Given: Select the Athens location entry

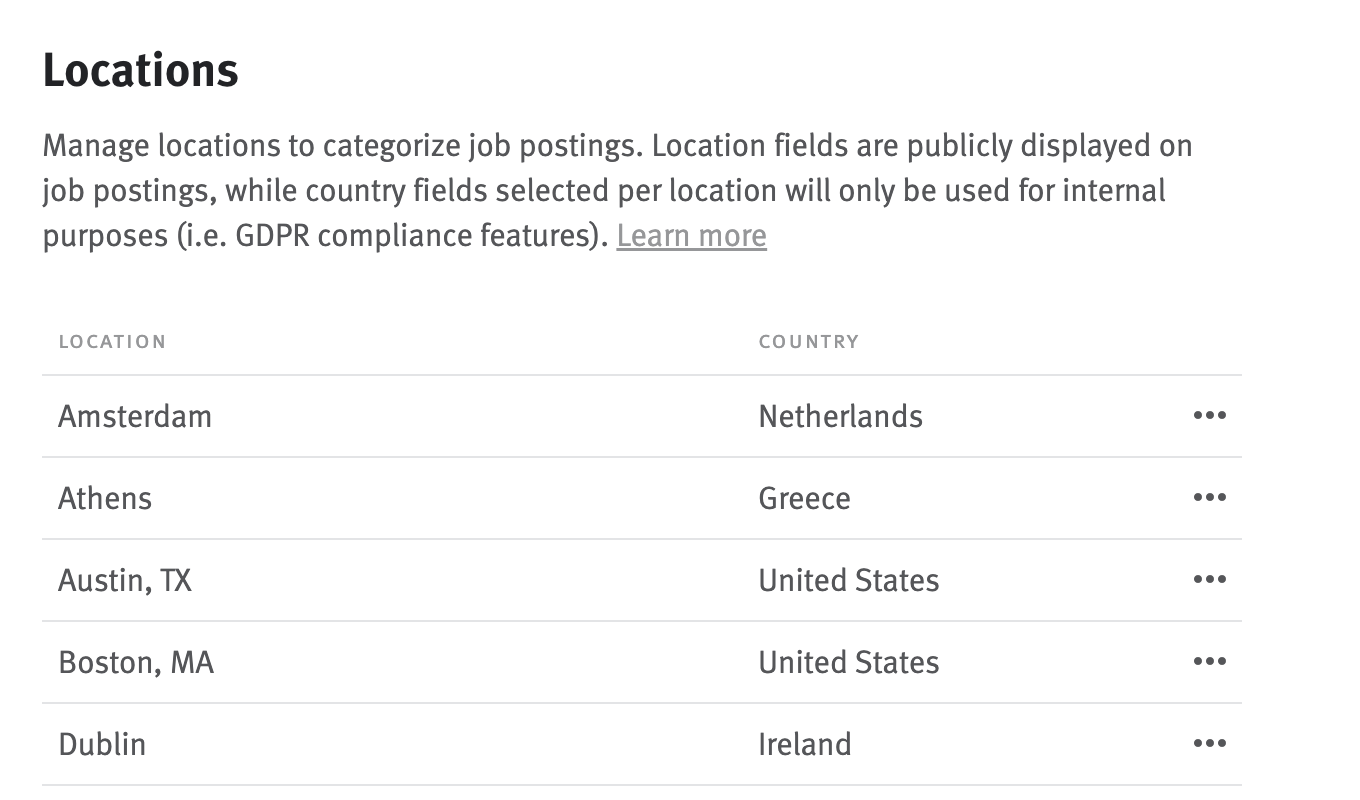Looking at the screenshot, I should 104,498.
